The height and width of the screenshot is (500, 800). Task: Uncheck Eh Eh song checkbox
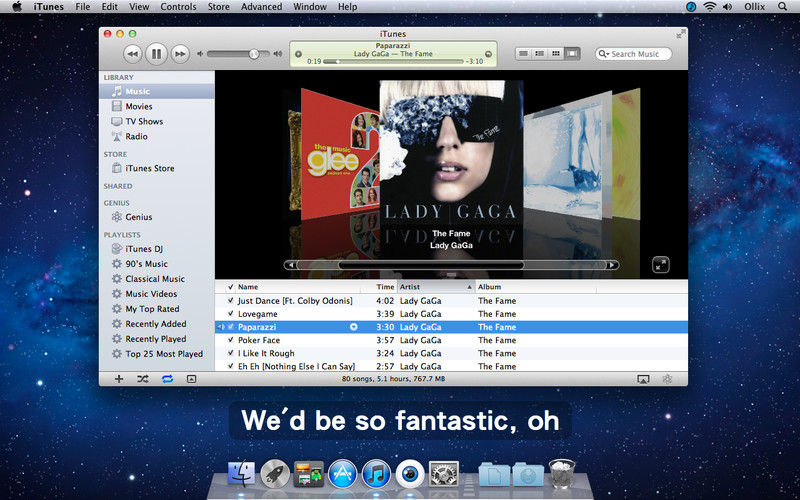click(x=231, y=366)
